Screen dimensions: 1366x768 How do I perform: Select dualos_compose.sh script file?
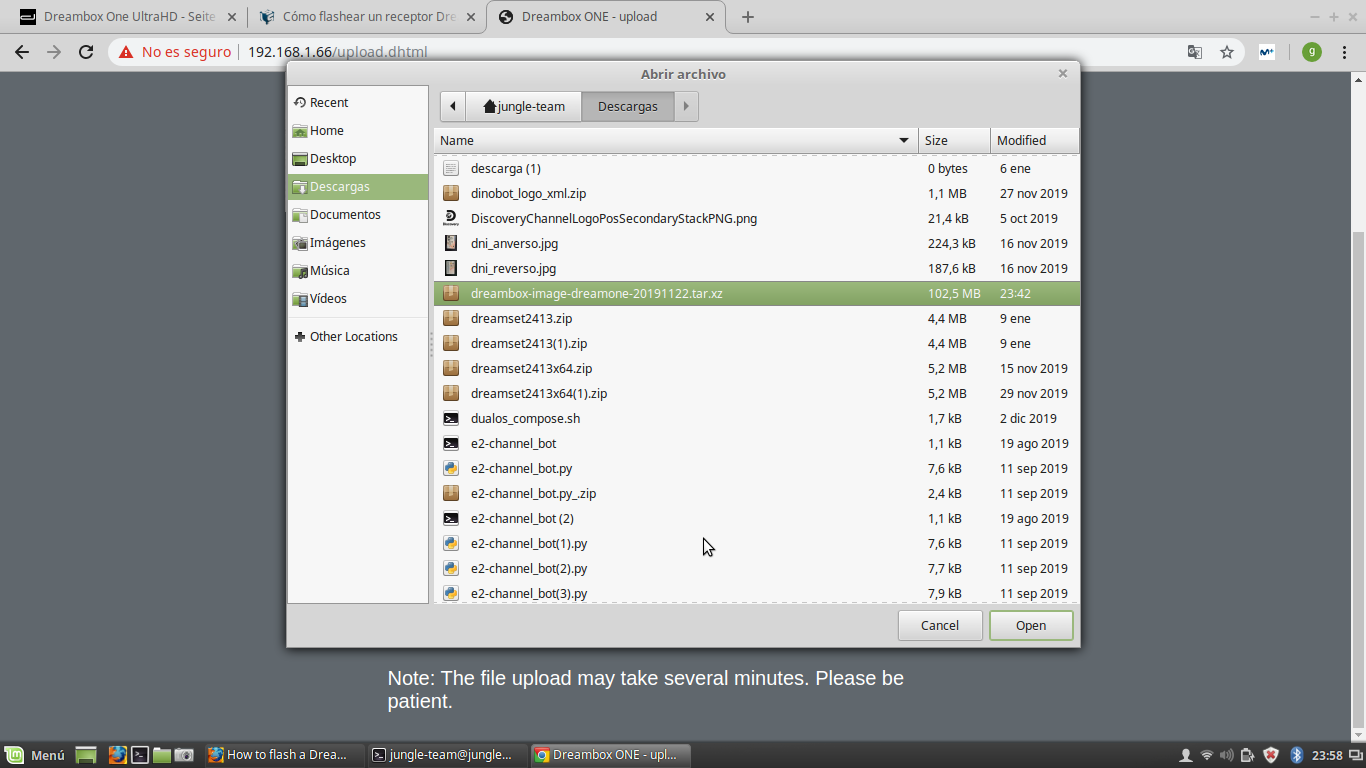525,419
